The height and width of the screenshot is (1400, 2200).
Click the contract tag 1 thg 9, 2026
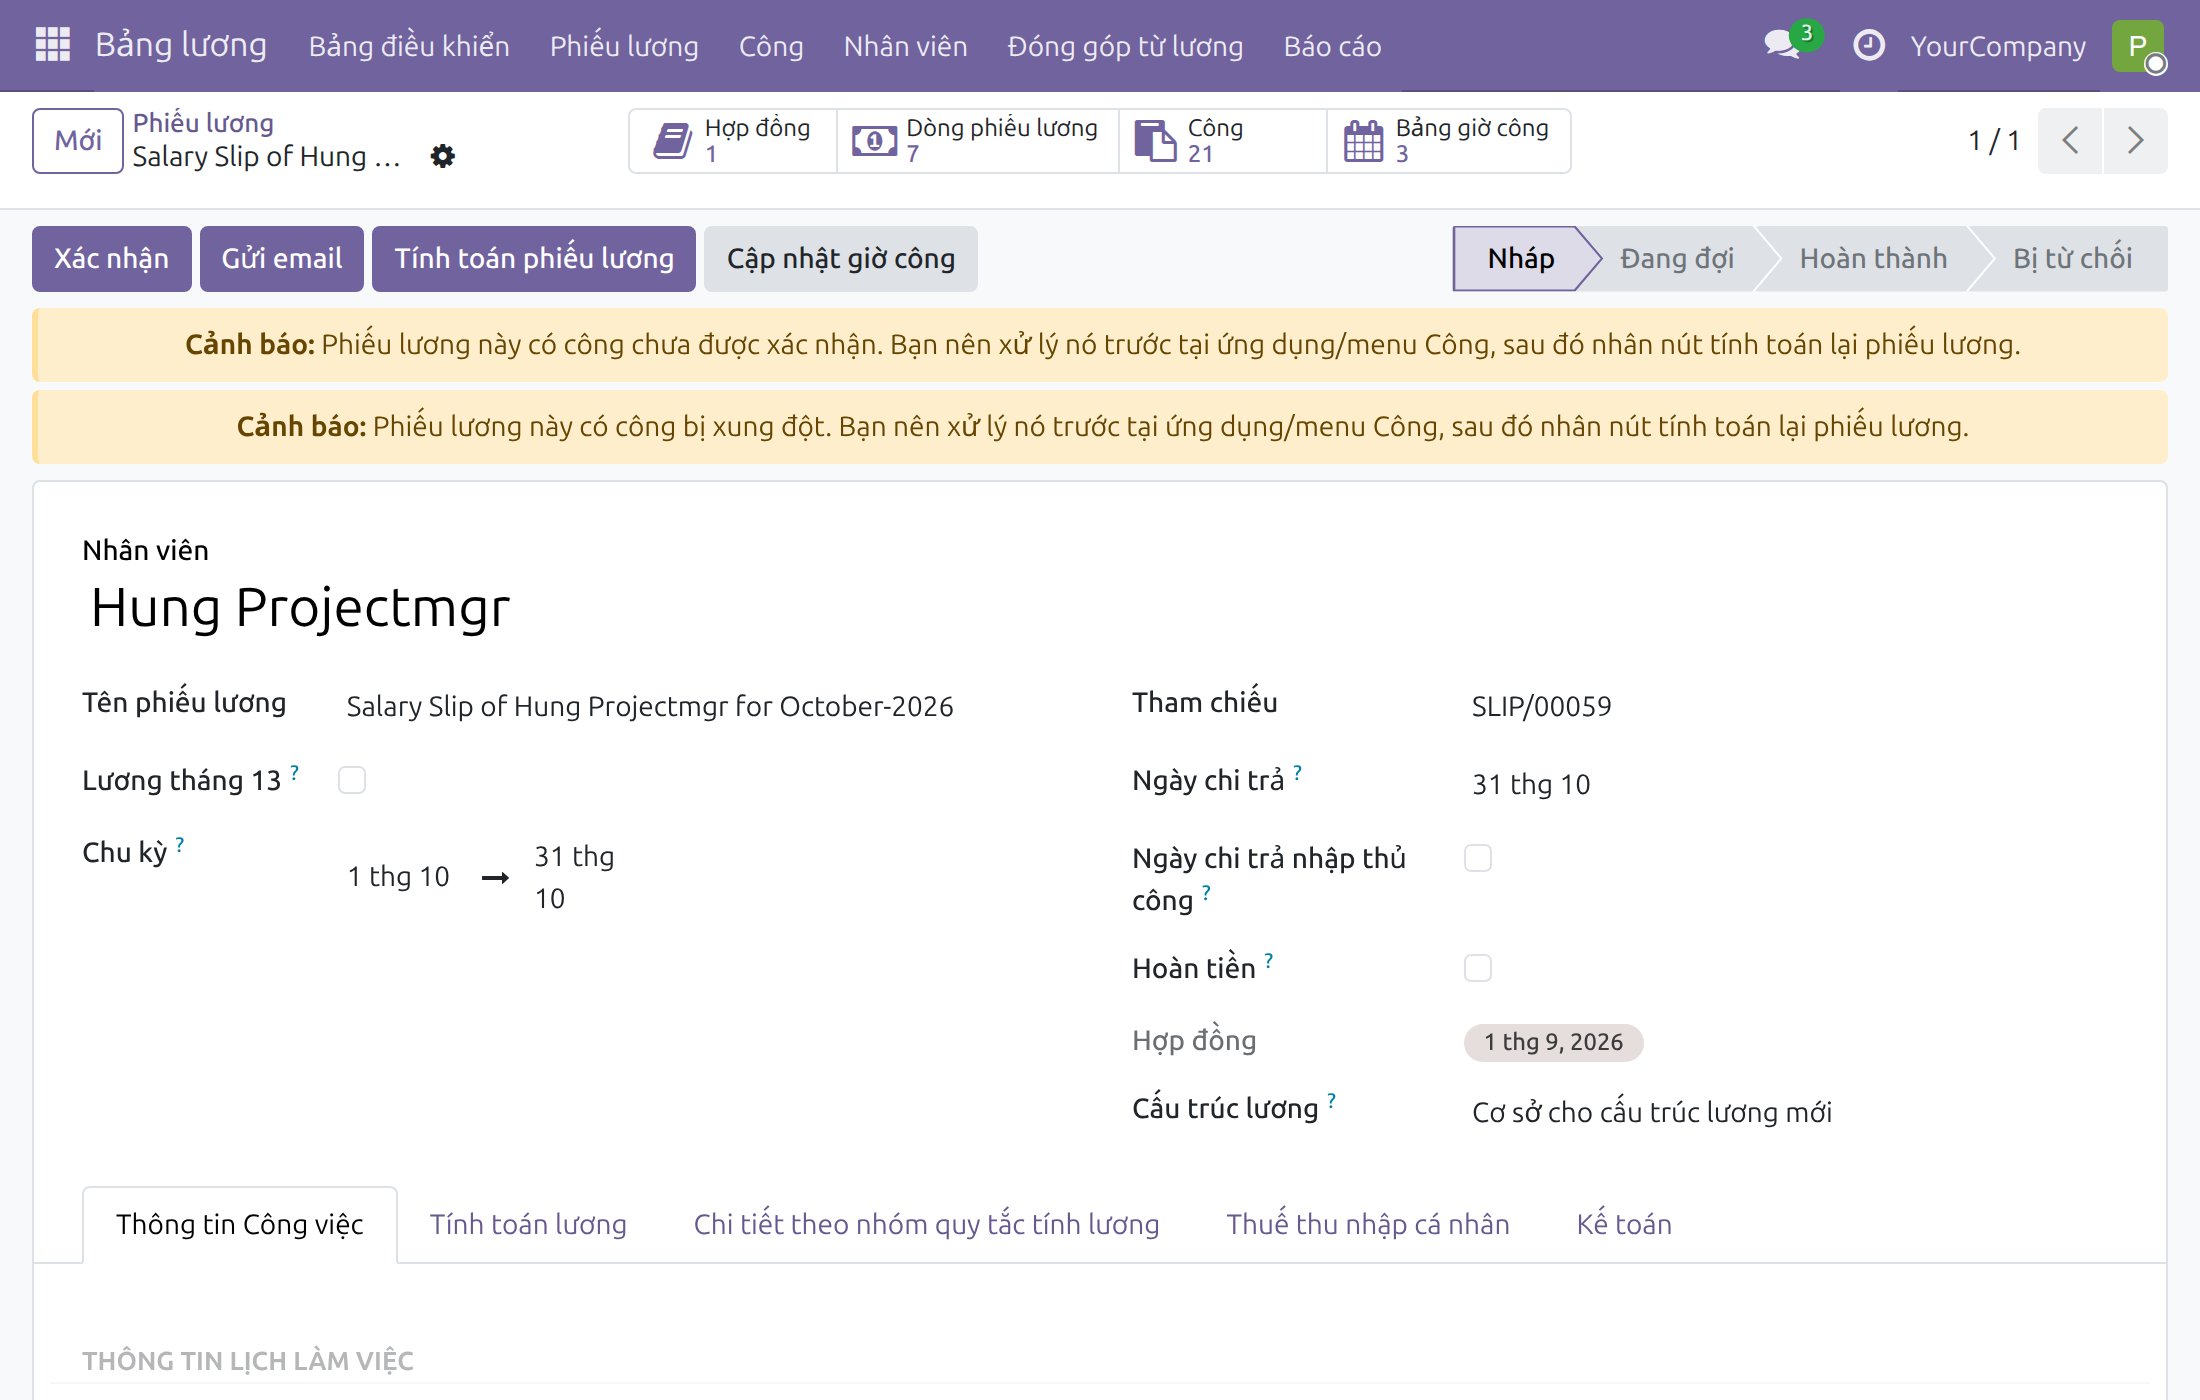tap(1553, 1042)
